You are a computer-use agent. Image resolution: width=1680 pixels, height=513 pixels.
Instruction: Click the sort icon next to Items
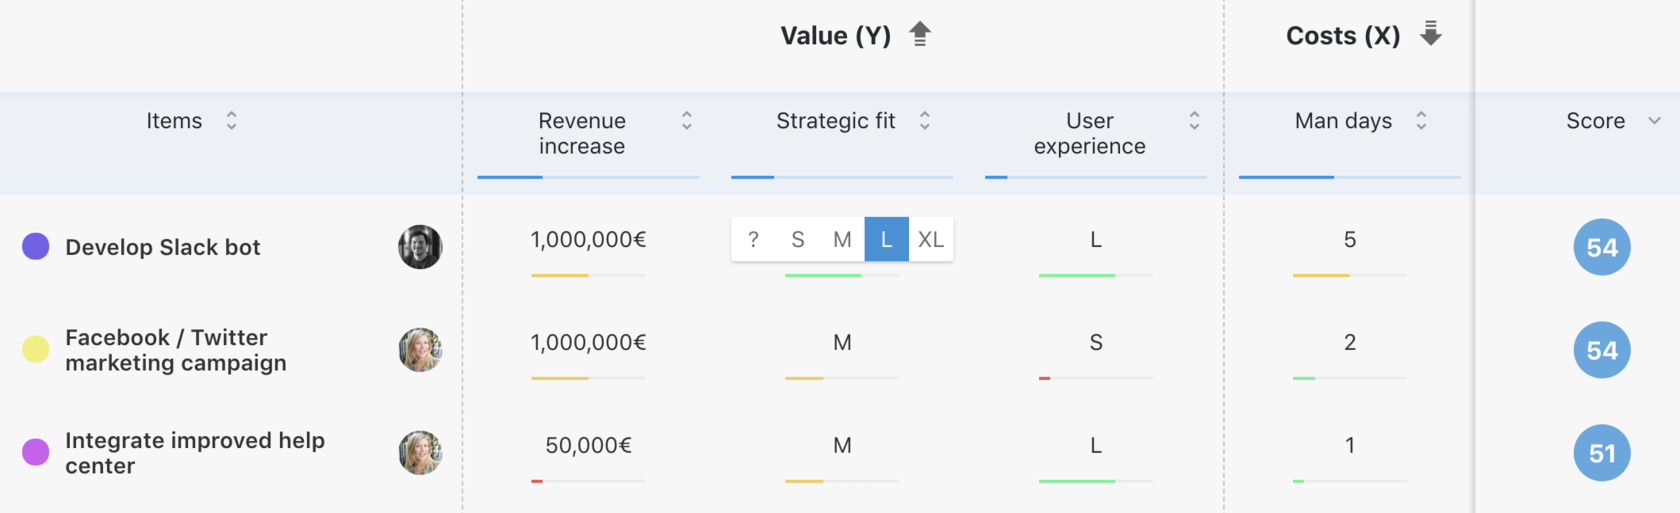[x=231, y=121]
